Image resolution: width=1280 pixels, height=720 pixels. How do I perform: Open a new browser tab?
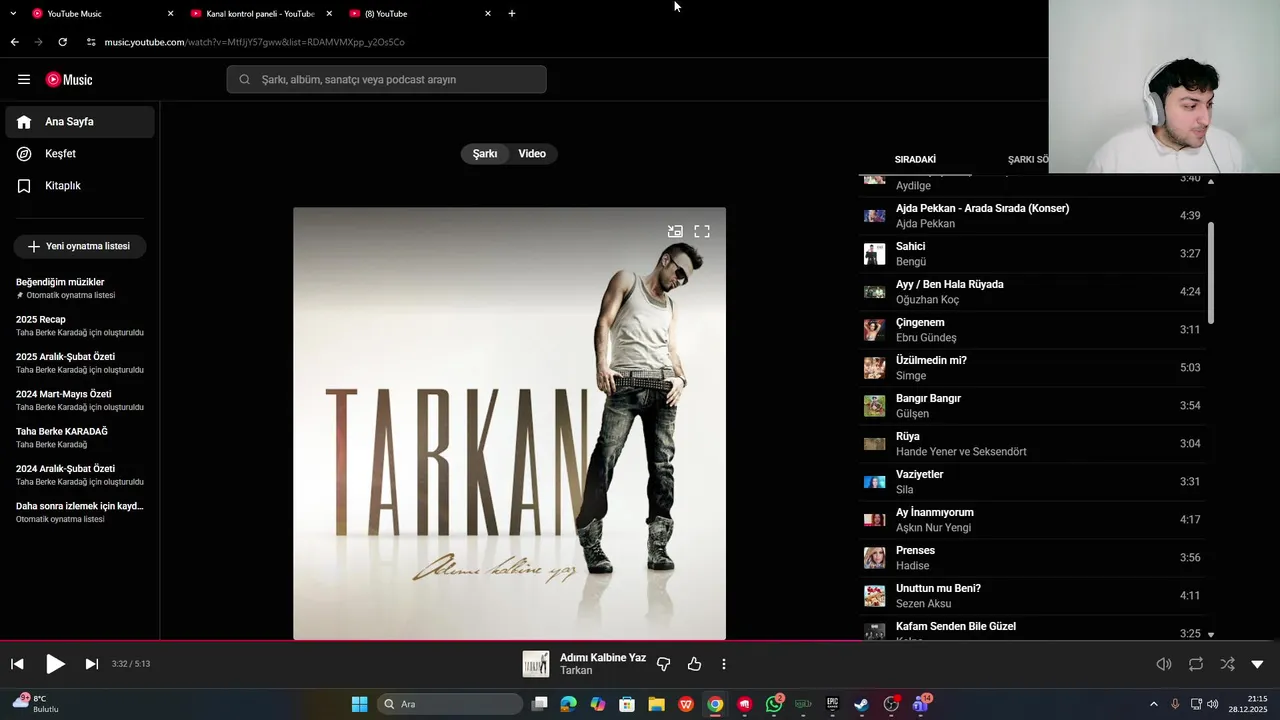coord(512,14)
